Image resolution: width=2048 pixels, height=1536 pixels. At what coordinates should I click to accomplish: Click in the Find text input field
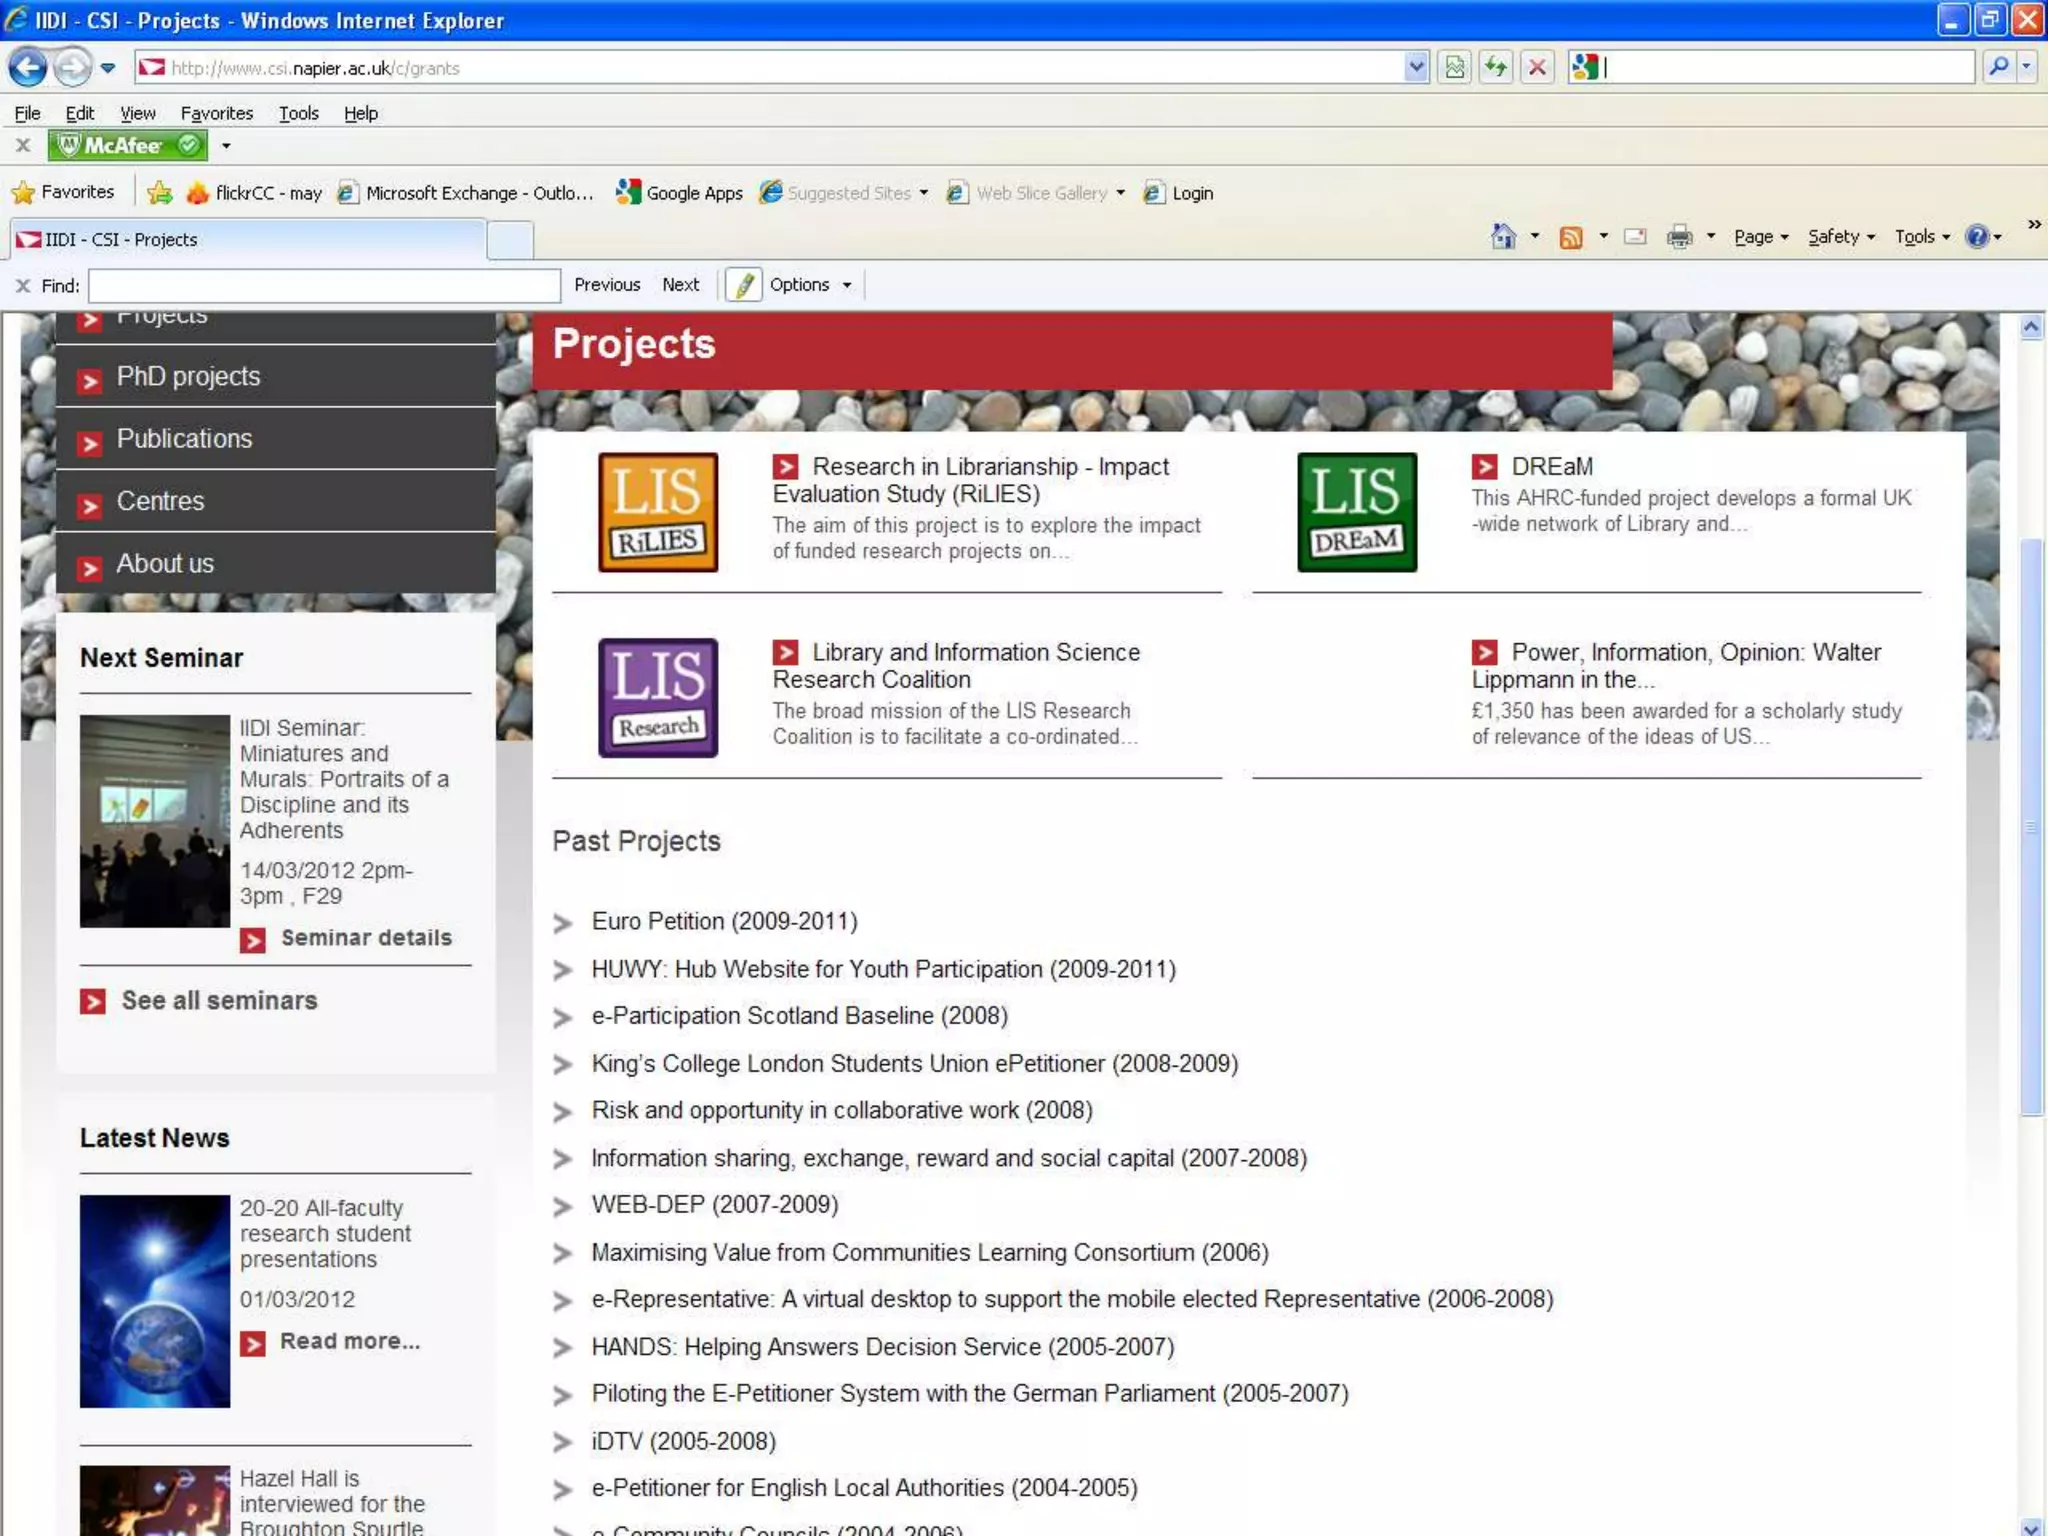click(324, 286)
